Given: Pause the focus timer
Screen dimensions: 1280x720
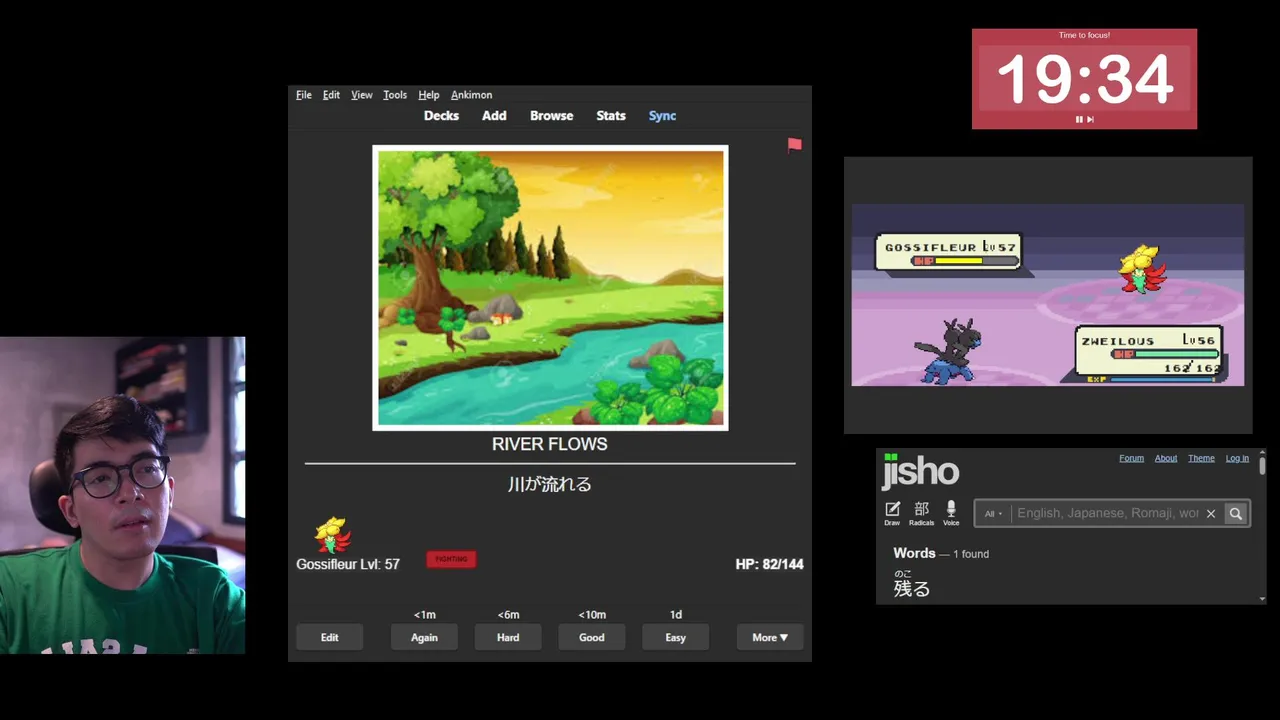Looking at the screenshot, I should click(1078, 119).
